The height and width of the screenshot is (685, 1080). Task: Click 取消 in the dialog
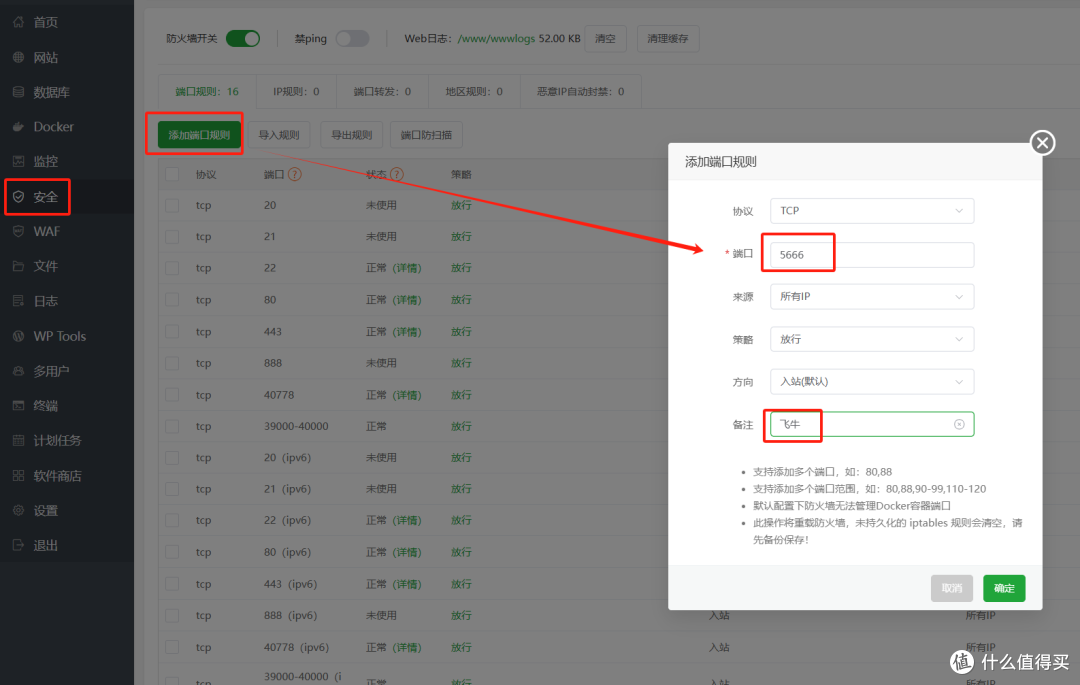click(952, 588)
